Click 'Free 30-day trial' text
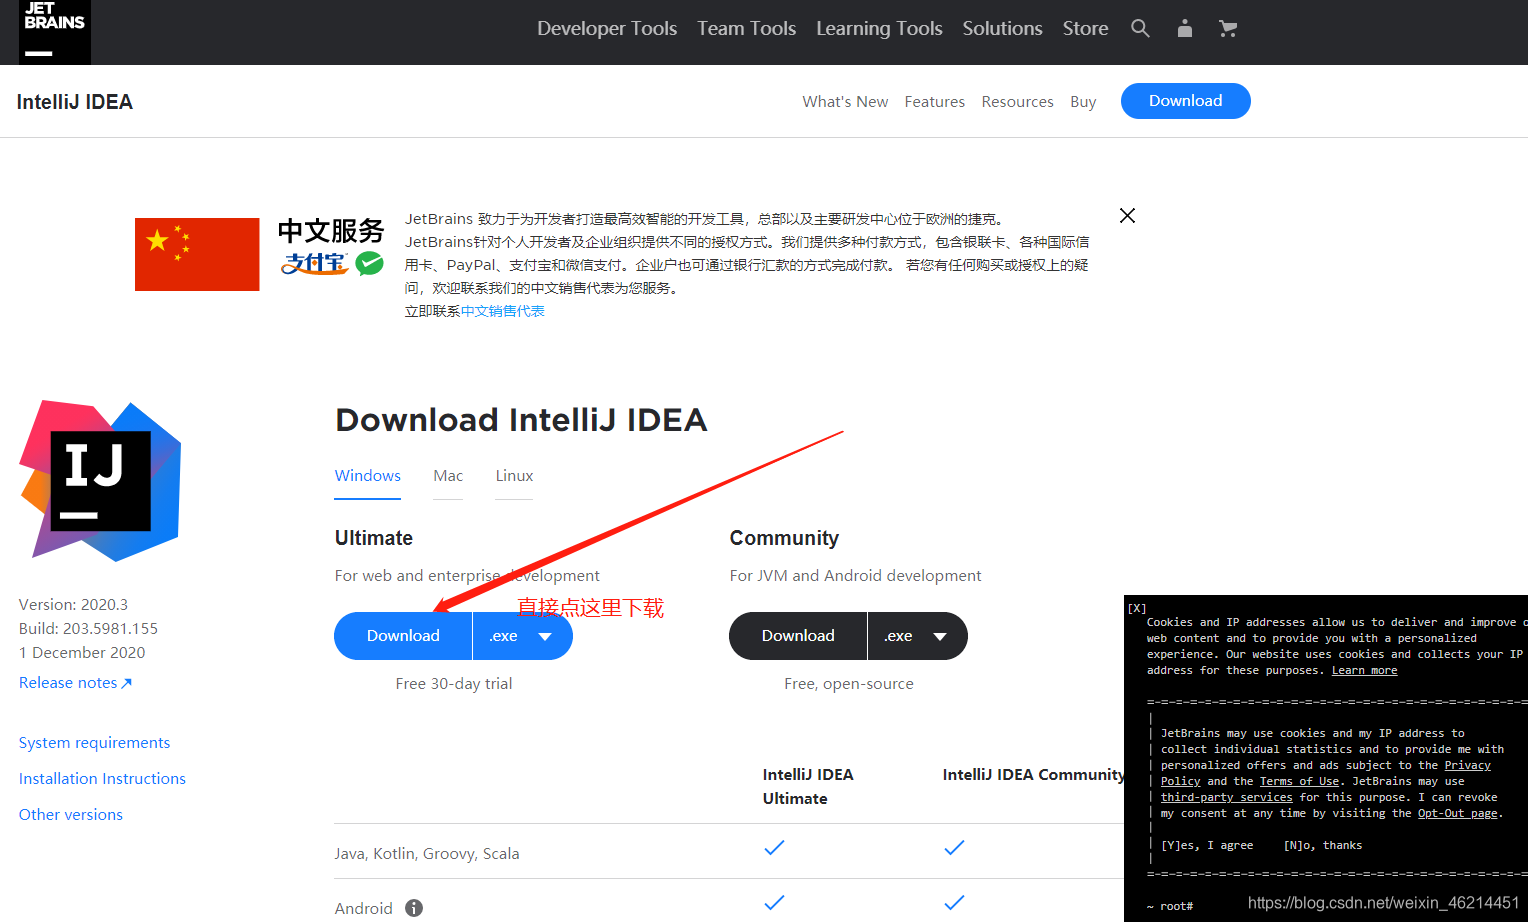Image resolution: width=1528 pixels, height=922 pixels. coord(454,684)
